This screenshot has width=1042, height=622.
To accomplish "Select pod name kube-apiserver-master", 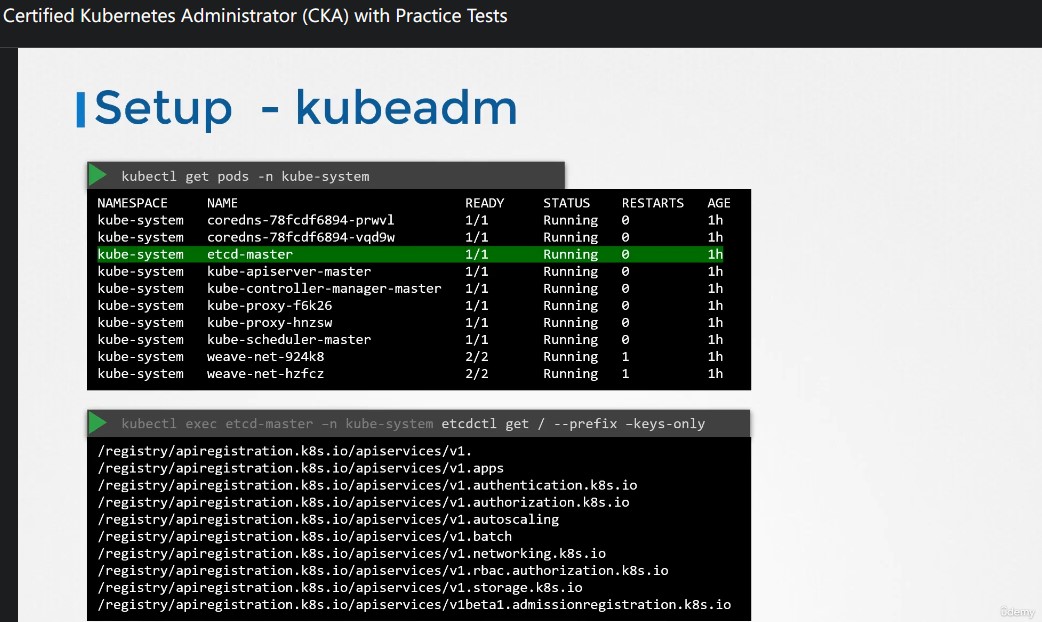I will click(x=289, y=271).
